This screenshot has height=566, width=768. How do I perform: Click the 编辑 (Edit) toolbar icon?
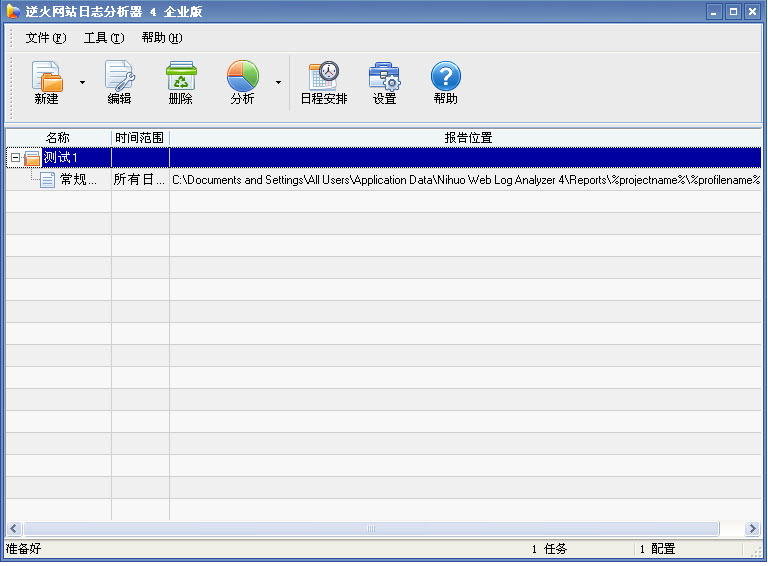[x=119, y=76]
